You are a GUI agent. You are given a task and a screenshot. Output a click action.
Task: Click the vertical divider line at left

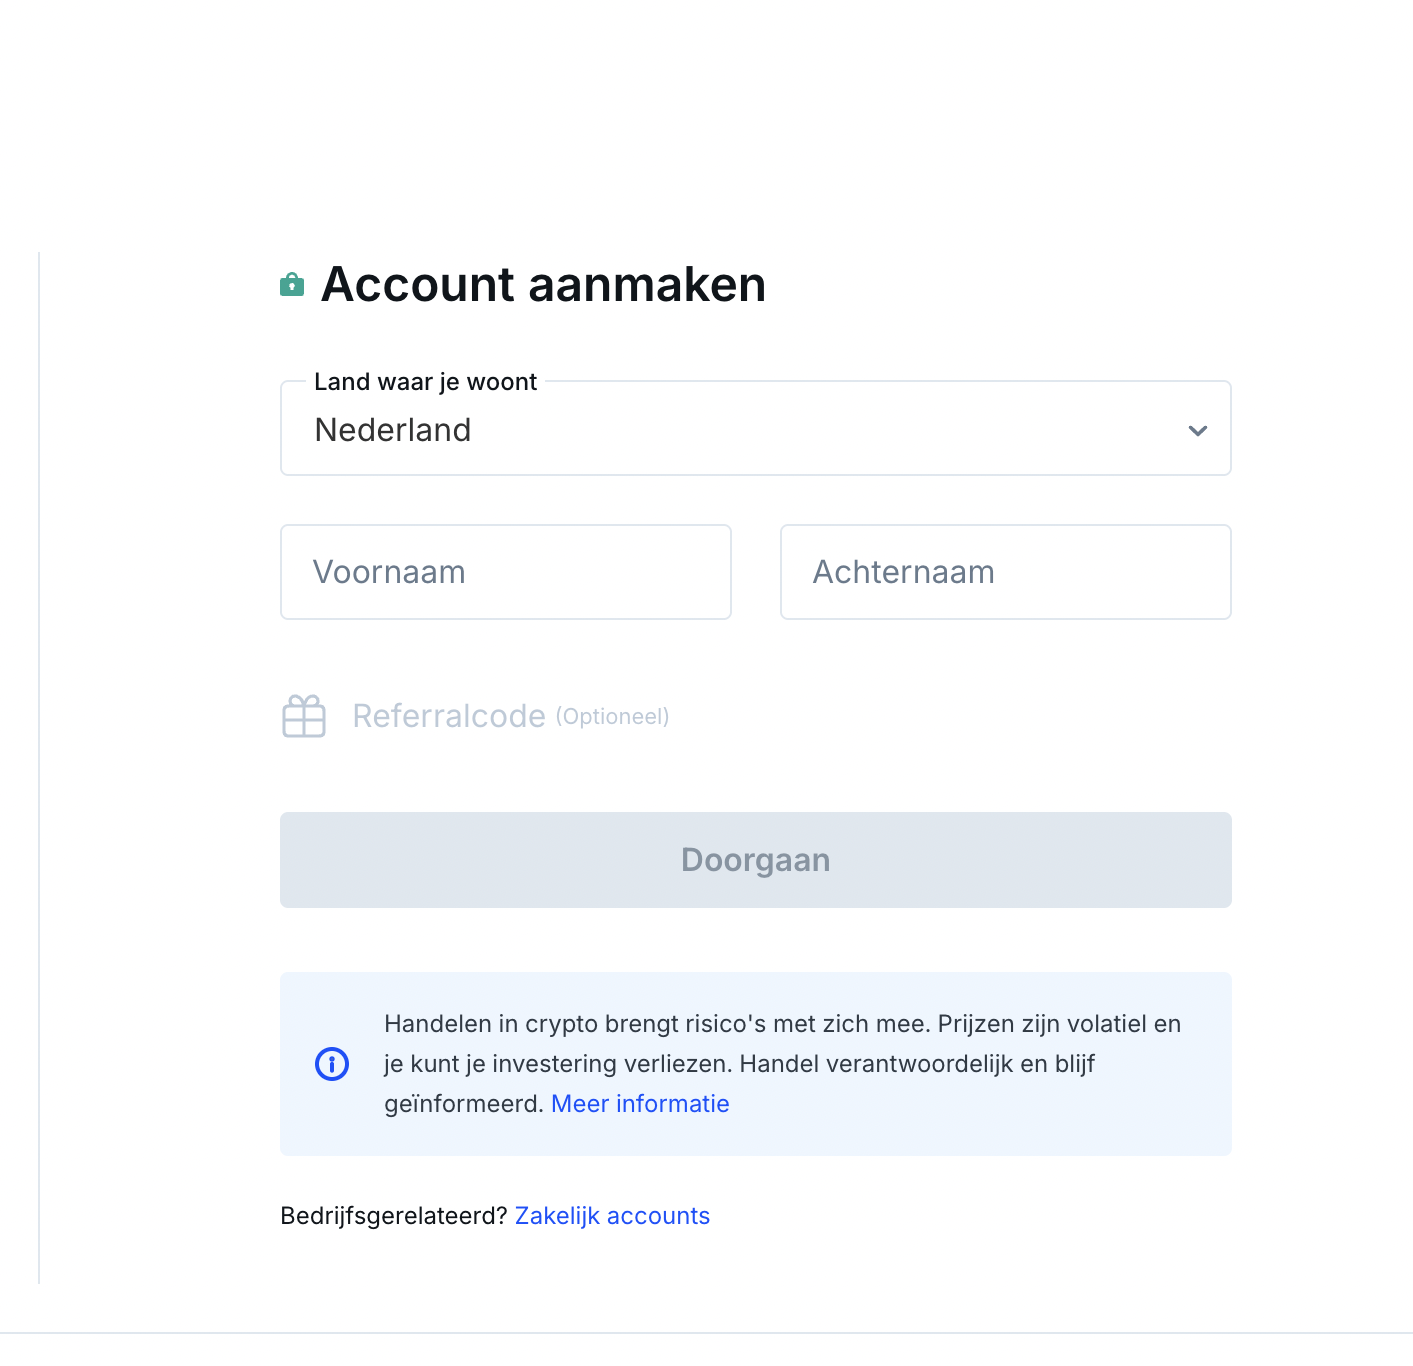coord(39,768)
